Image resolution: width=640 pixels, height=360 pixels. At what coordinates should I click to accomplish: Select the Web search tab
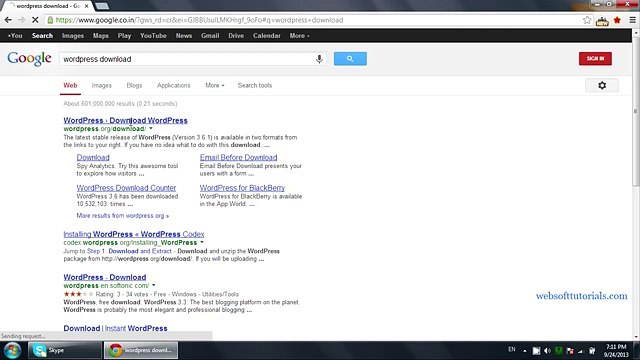point(70,85)
